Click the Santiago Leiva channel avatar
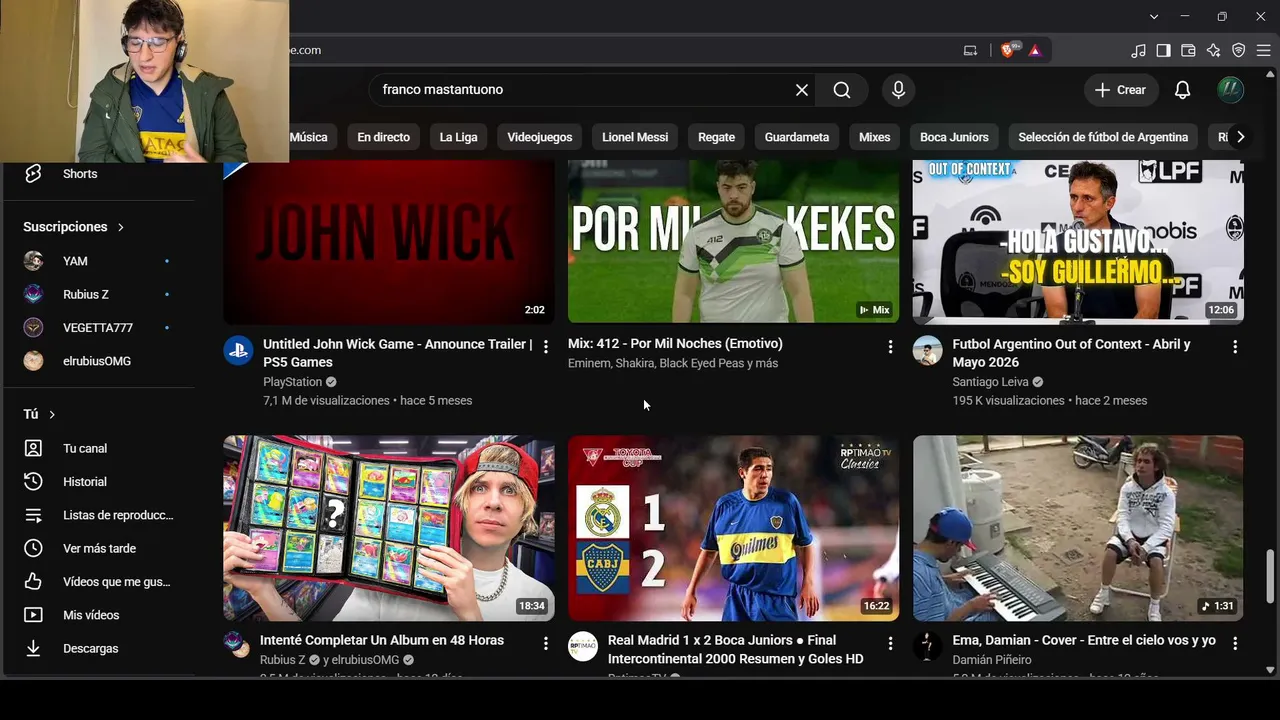Viewport: 1280px width, 720px height. point(928,350)
